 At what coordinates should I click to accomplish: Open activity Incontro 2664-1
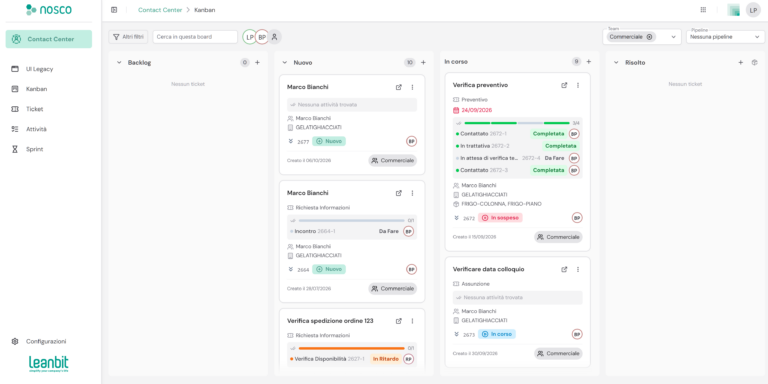pyautogui.click(x=352, y=231)
